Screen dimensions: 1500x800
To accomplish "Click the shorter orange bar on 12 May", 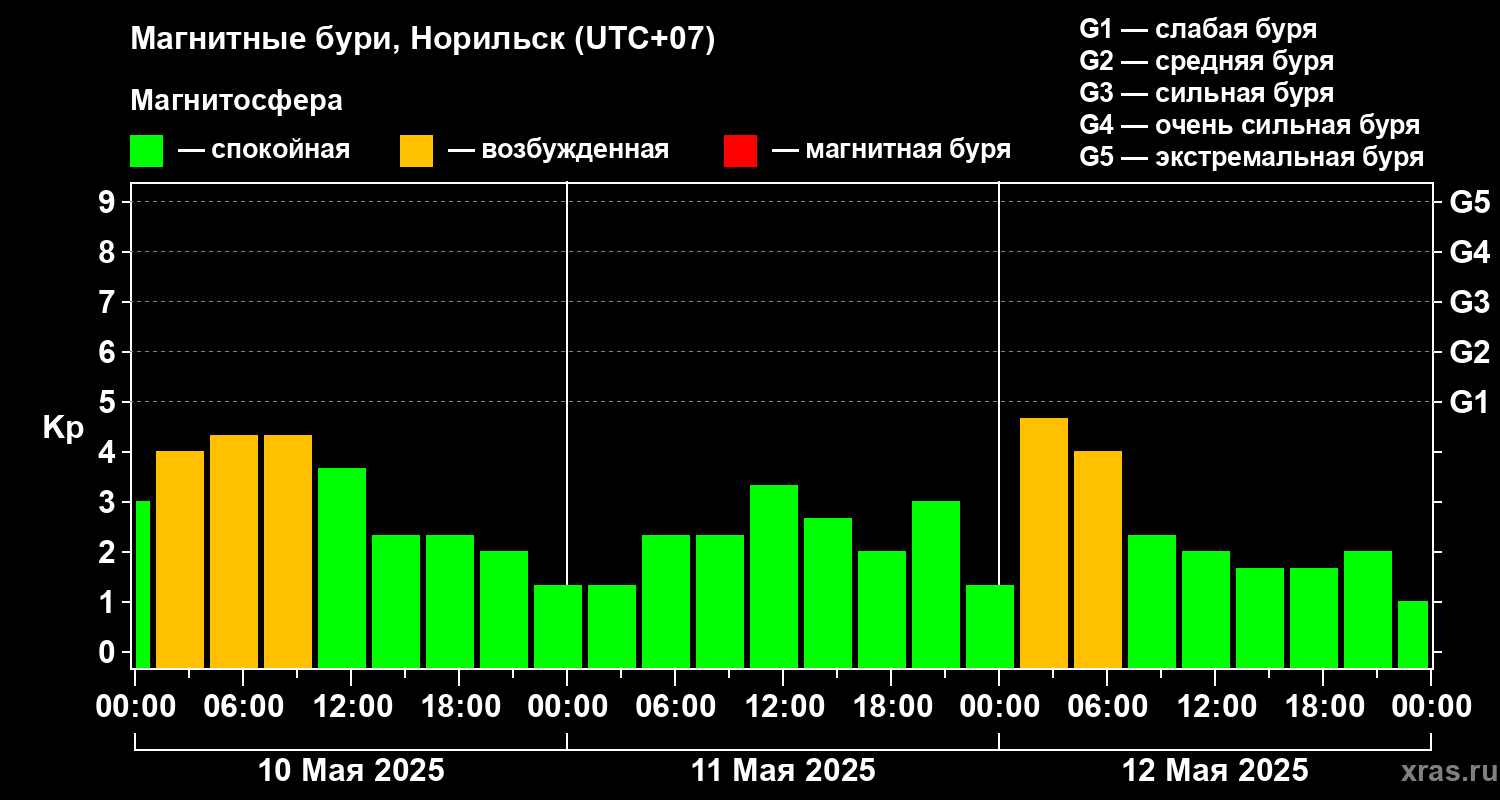I will [1098, 560].
